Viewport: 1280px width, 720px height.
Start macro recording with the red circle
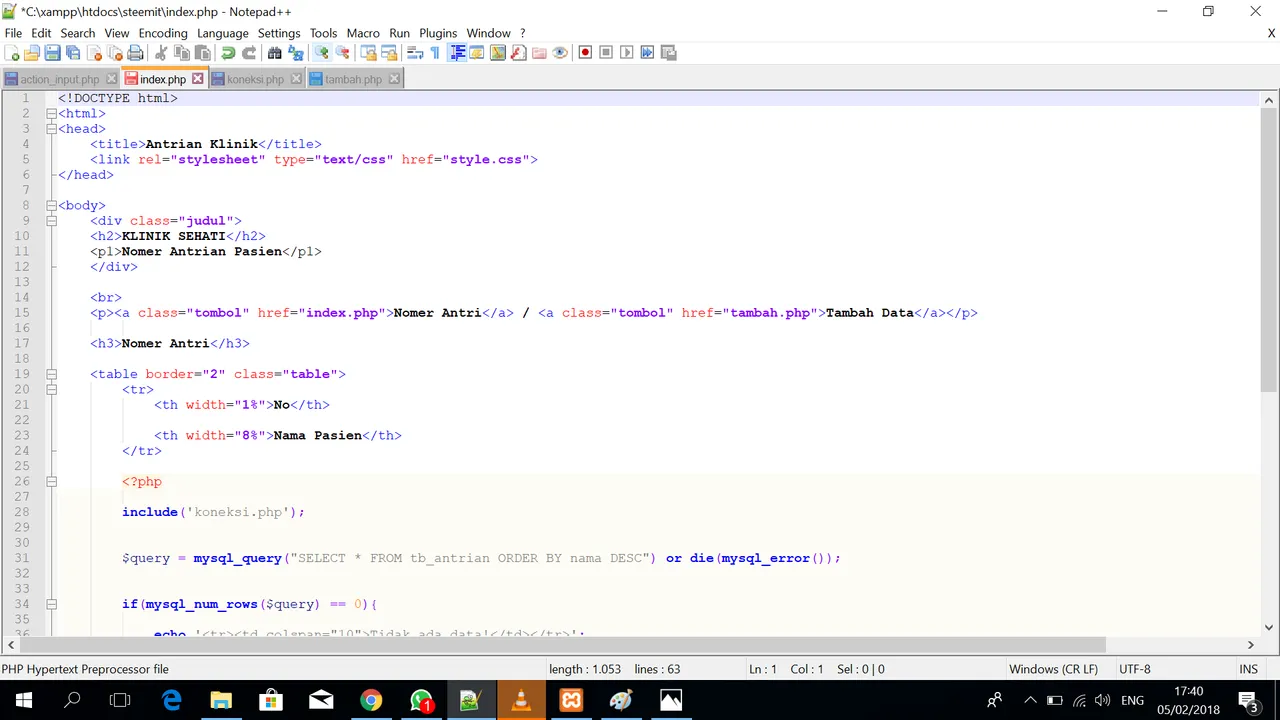[585, 53]
